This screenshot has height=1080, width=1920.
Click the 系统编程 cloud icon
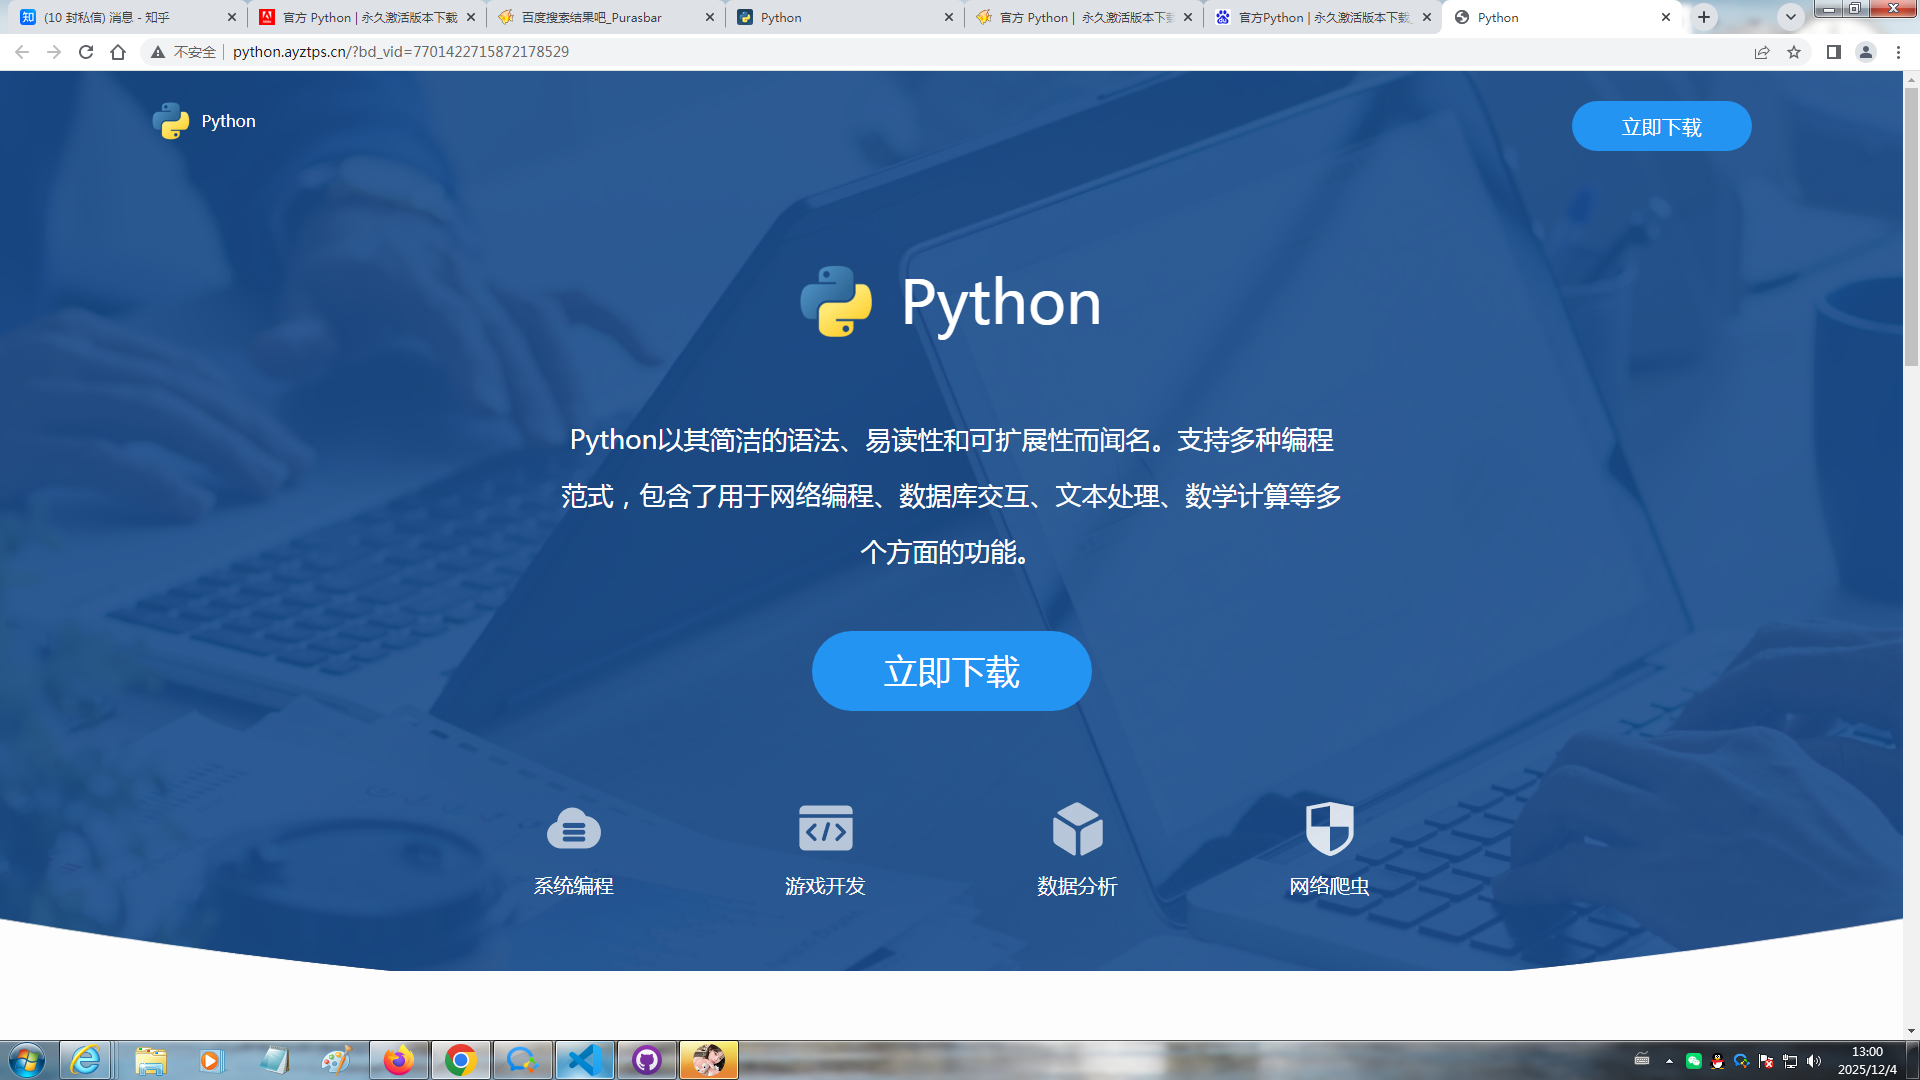[x=573, y=829]
